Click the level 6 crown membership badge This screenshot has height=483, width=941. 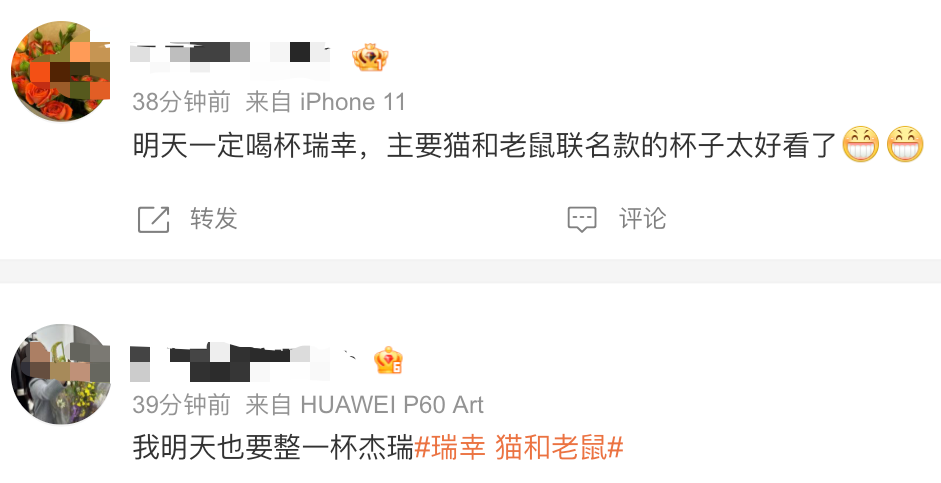click(x=388, y=361)
